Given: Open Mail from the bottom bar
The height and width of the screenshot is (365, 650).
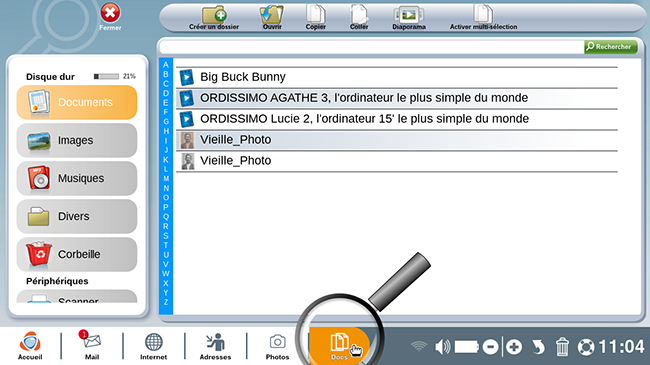Looking at the screenshot, I should tap(91, 345).
